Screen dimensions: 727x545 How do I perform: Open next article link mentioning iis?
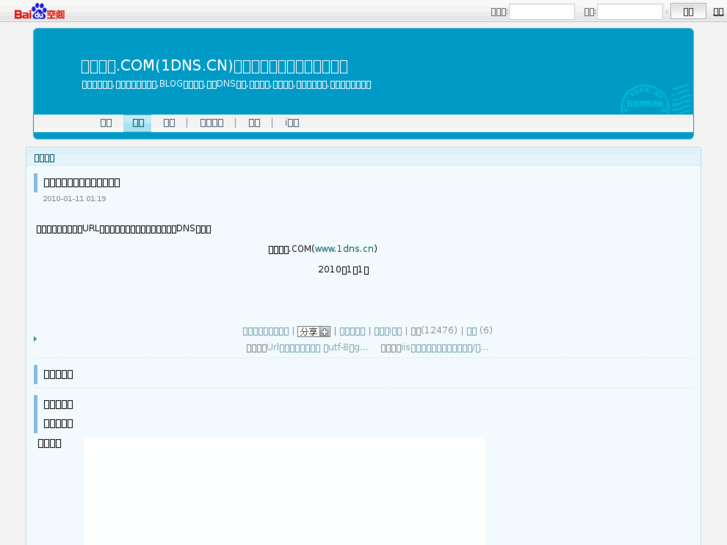445,347
